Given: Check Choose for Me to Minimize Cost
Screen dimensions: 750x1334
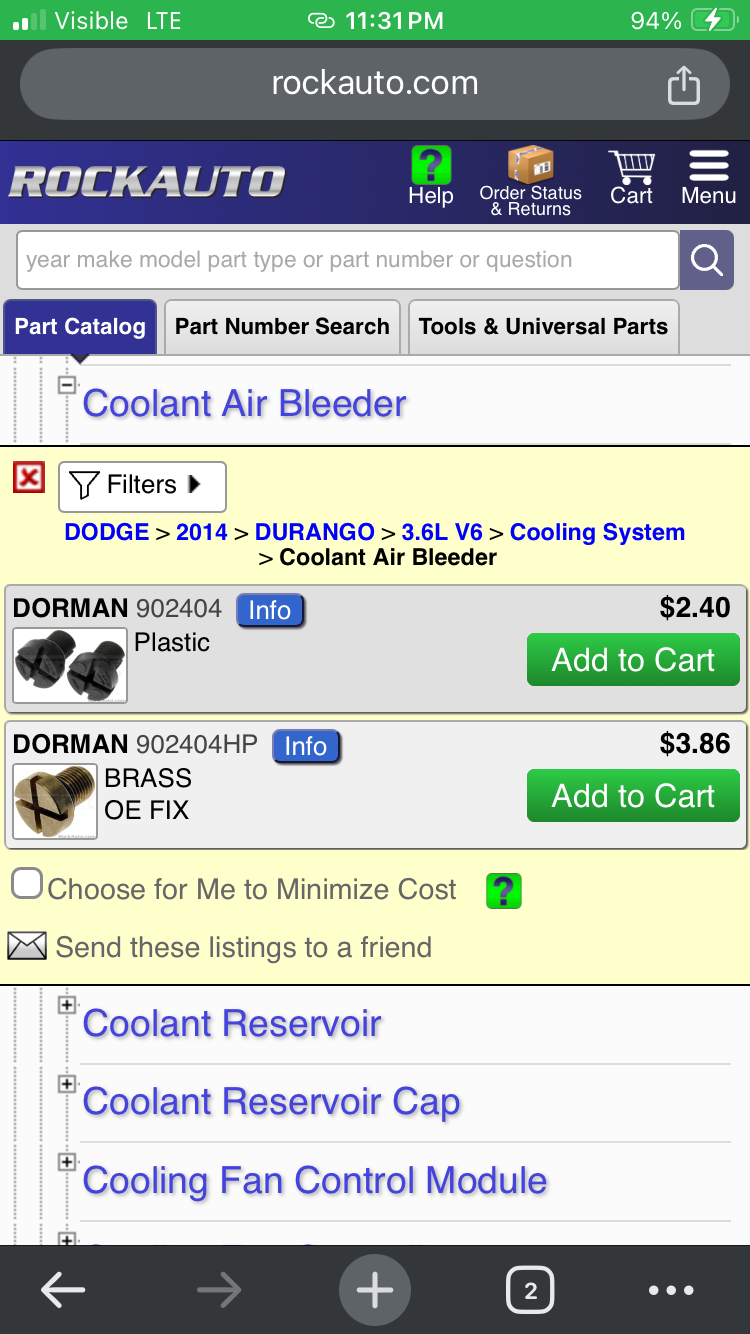Looking at the screenshot, I should (27, 884).
